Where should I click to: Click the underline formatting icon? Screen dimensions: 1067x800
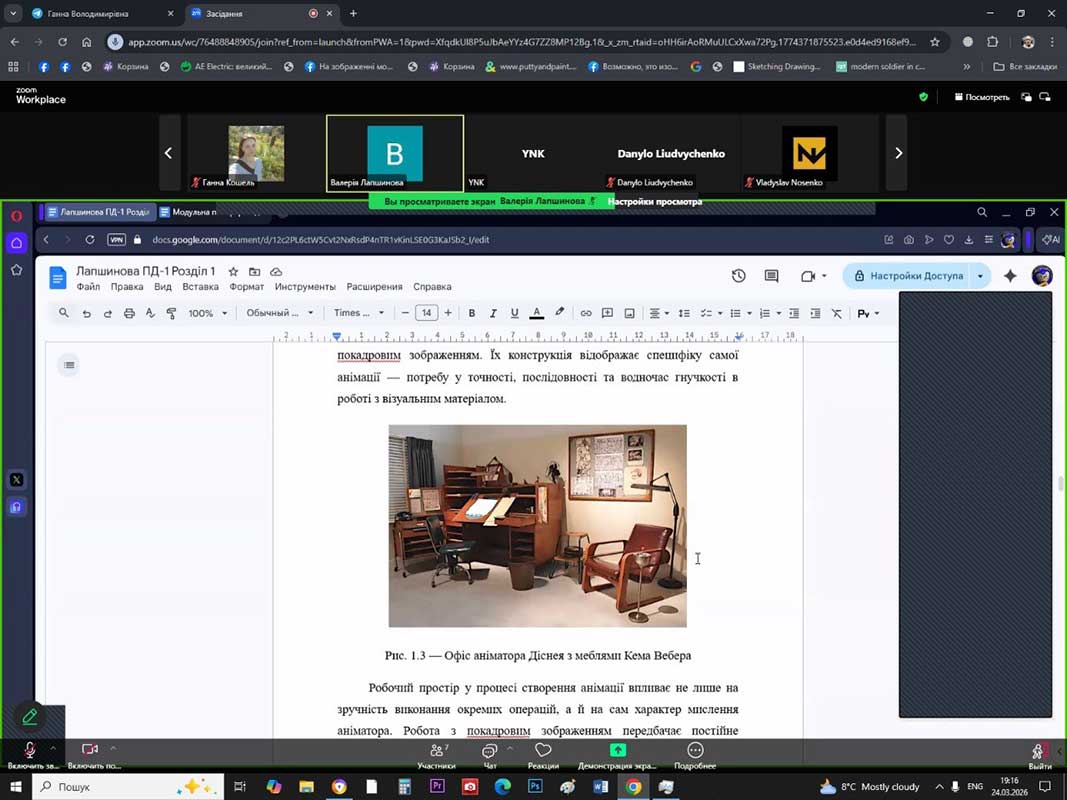coord(514,313)
